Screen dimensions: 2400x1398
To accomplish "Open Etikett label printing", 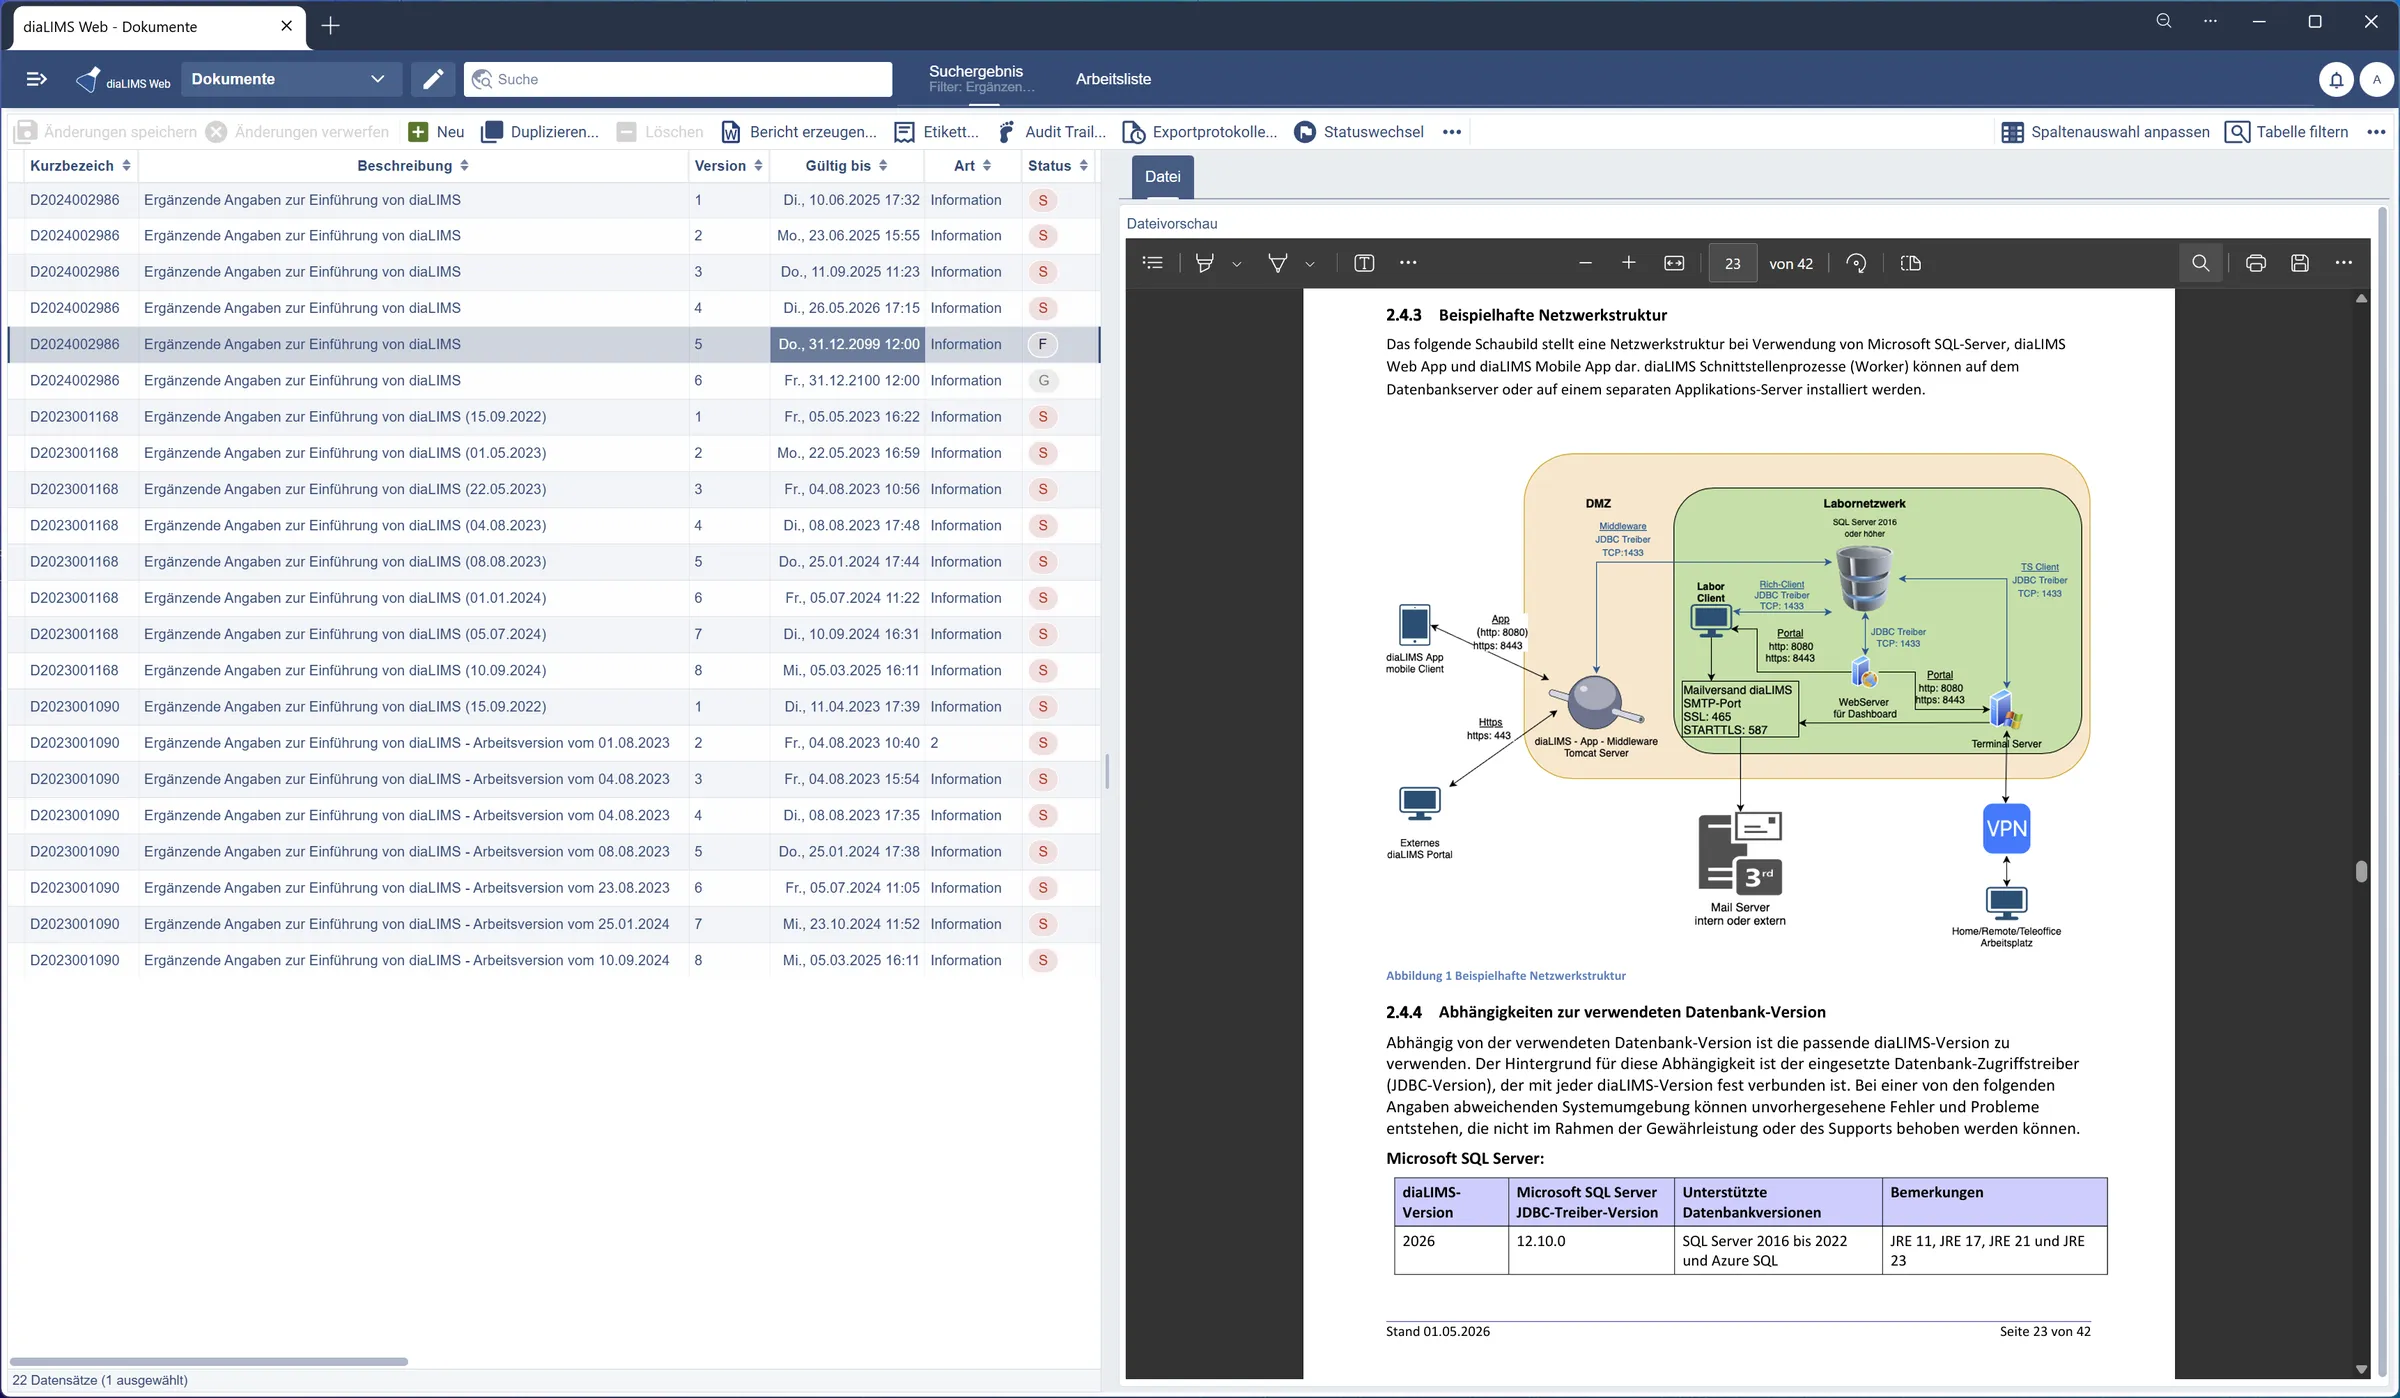I will pos(937,132).
